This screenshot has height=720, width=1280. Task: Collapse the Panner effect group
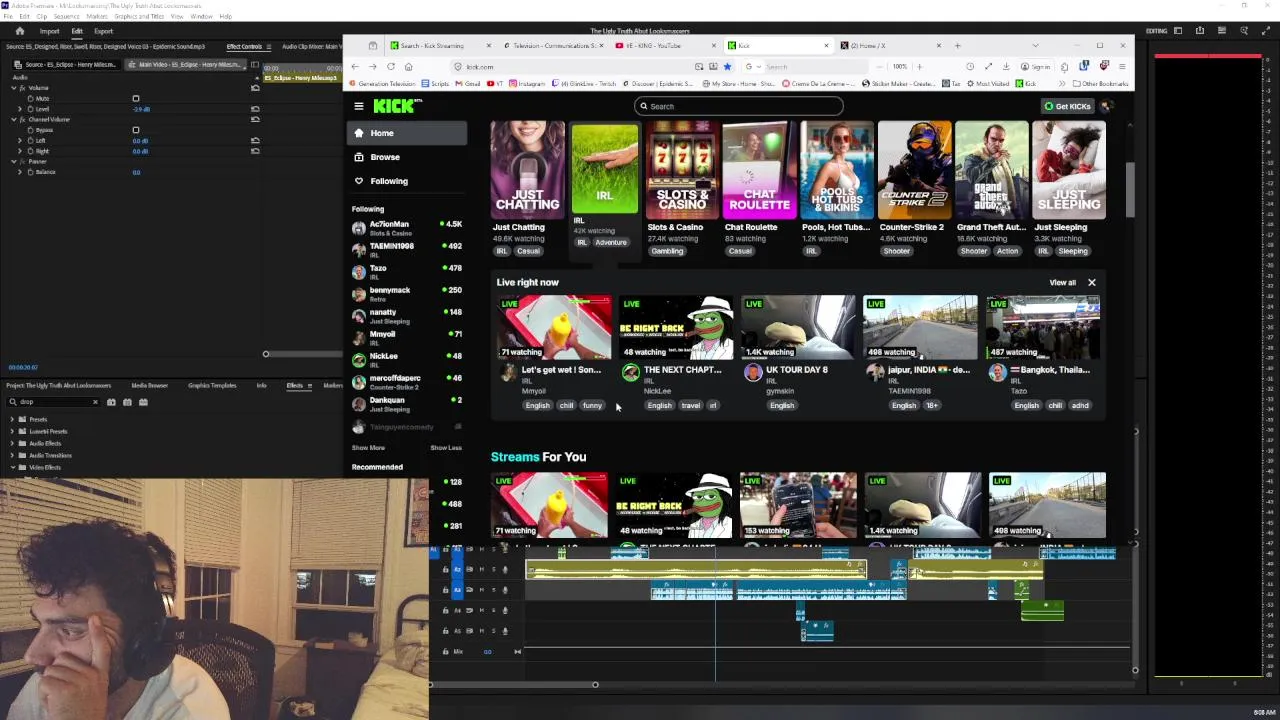pos(14,161)
